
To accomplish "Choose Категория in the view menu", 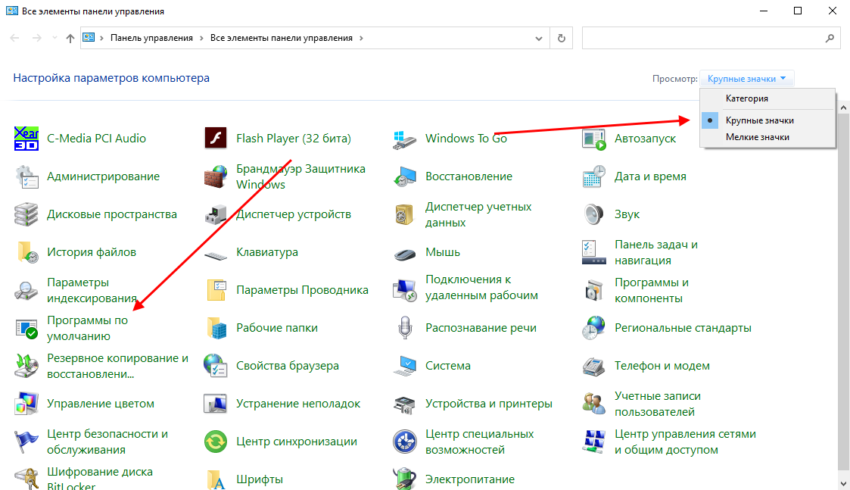I will click(x=747, y=99).
